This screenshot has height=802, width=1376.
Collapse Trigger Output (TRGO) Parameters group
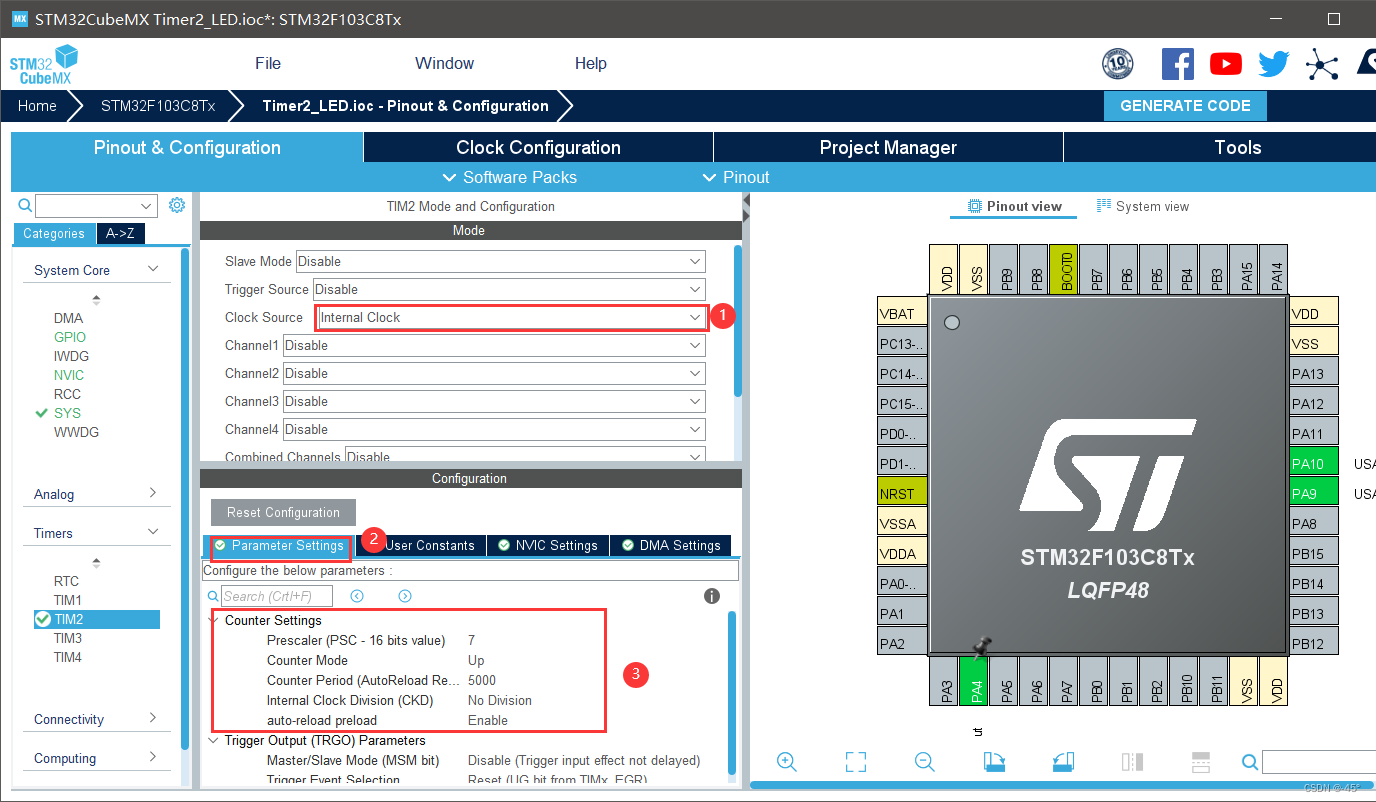[214, 740]
